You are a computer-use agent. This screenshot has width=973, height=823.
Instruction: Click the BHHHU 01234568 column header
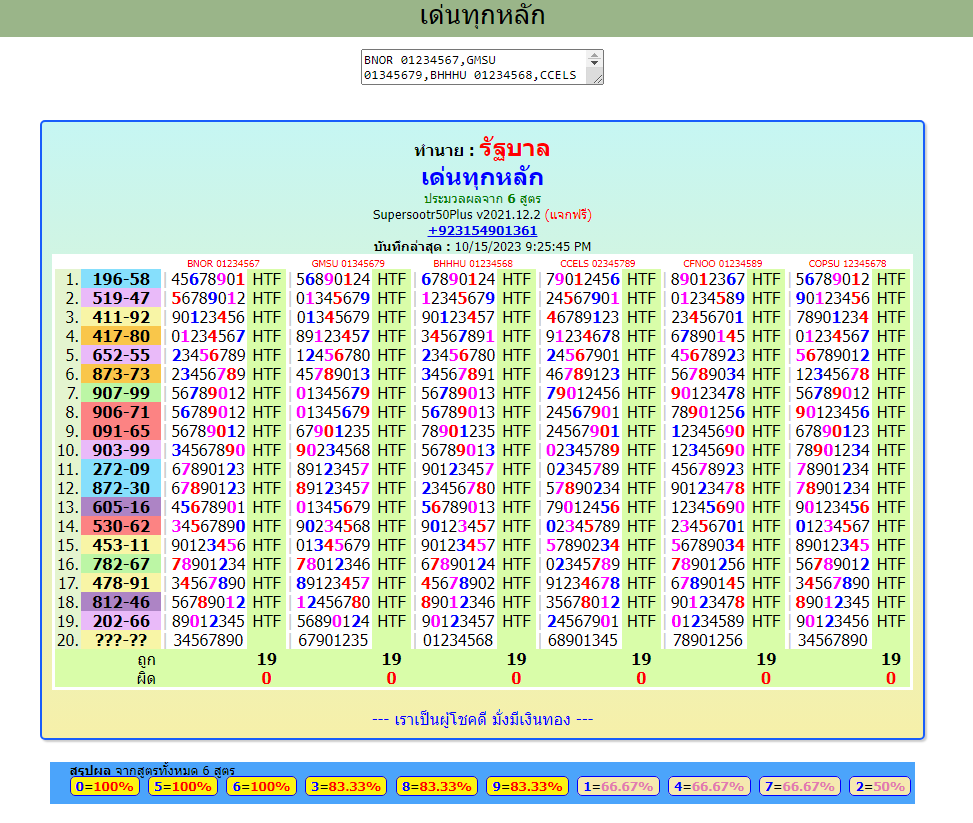click(473, 263)
